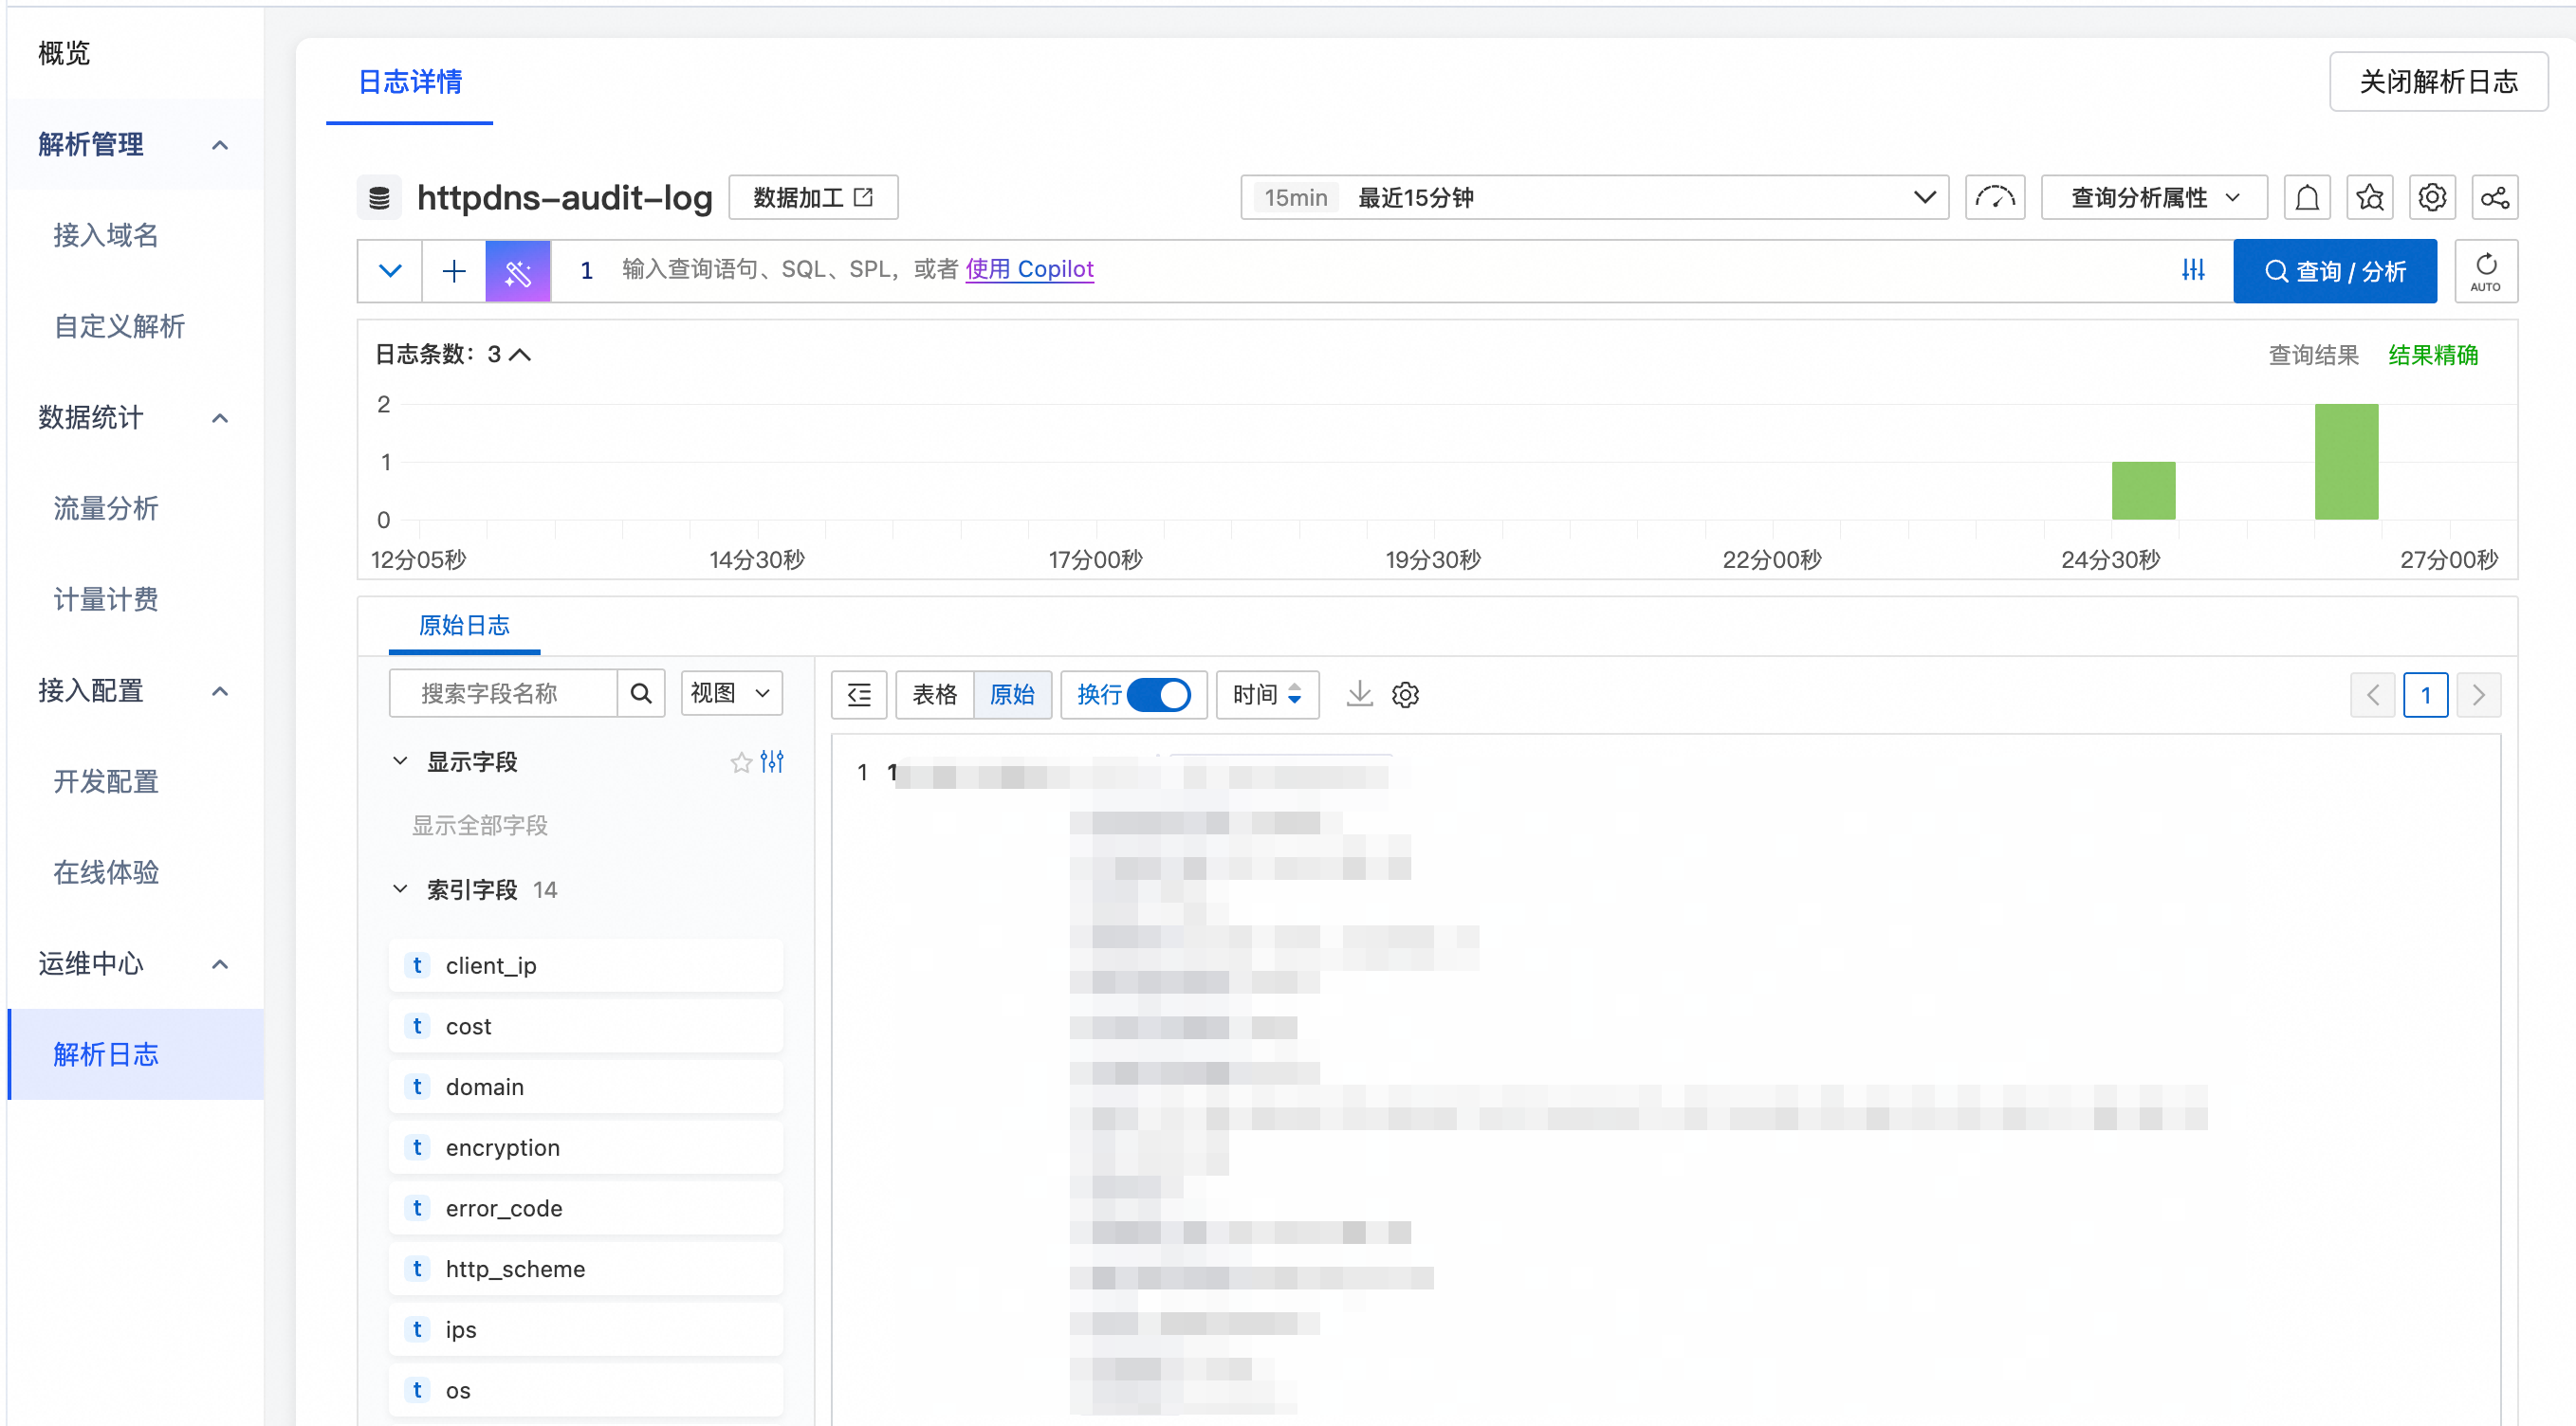Open the query settings sliders icon
Screen dimensions: 2576x1426
click(x=2192, y=270)
